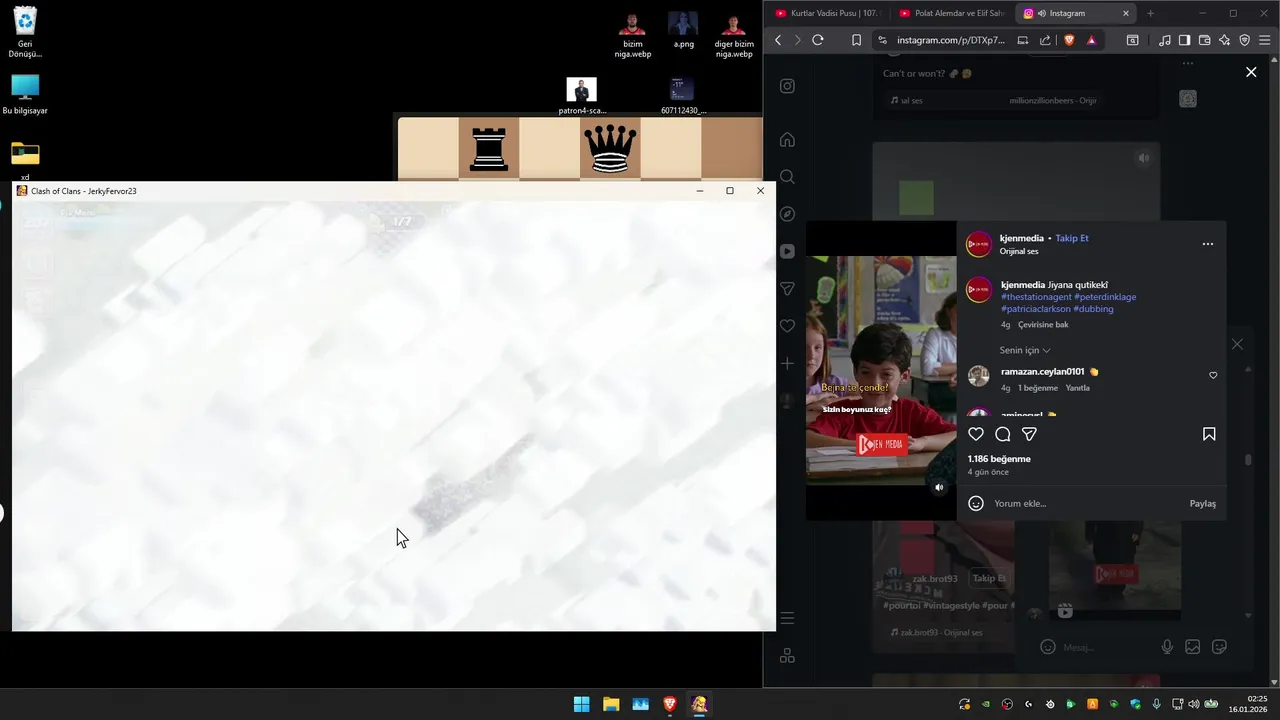Screen dimensions: 1280x720
Task: Open a new browser tab
Action: tap(1150, 13)
